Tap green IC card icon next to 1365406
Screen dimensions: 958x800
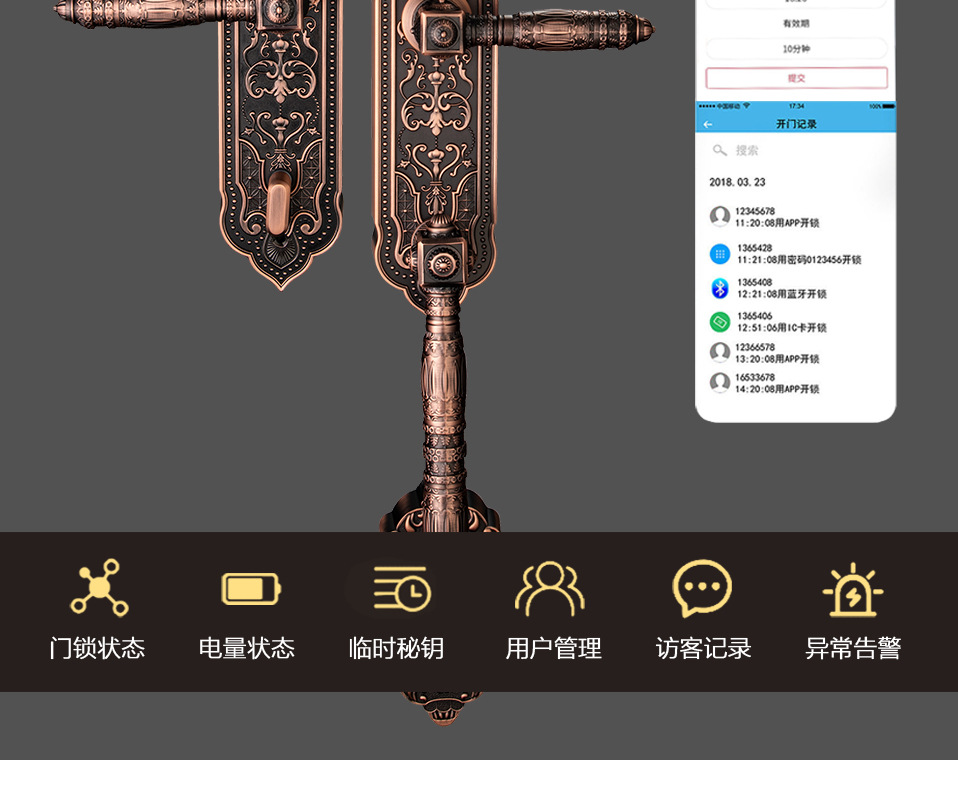click(720, 321)
